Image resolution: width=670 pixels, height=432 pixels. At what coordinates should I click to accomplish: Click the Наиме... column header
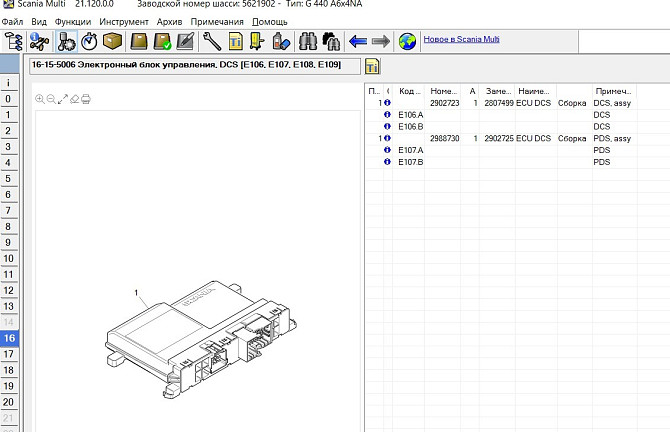(x=535, y=91)
